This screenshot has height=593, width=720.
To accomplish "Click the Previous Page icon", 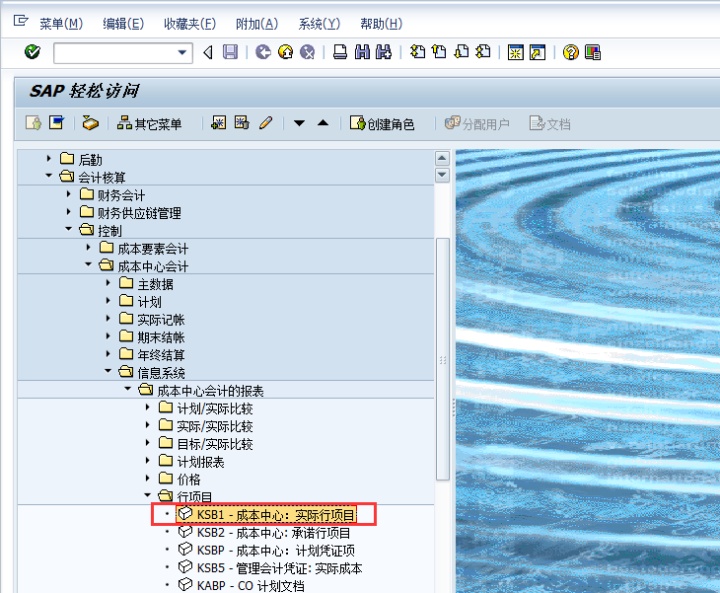I will (439, 52).
